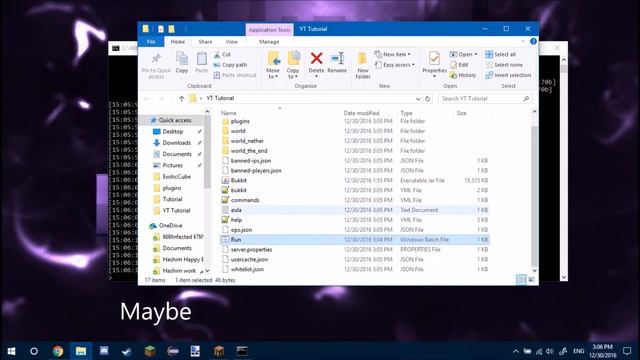Sort by the Name column header

[229, 113]
